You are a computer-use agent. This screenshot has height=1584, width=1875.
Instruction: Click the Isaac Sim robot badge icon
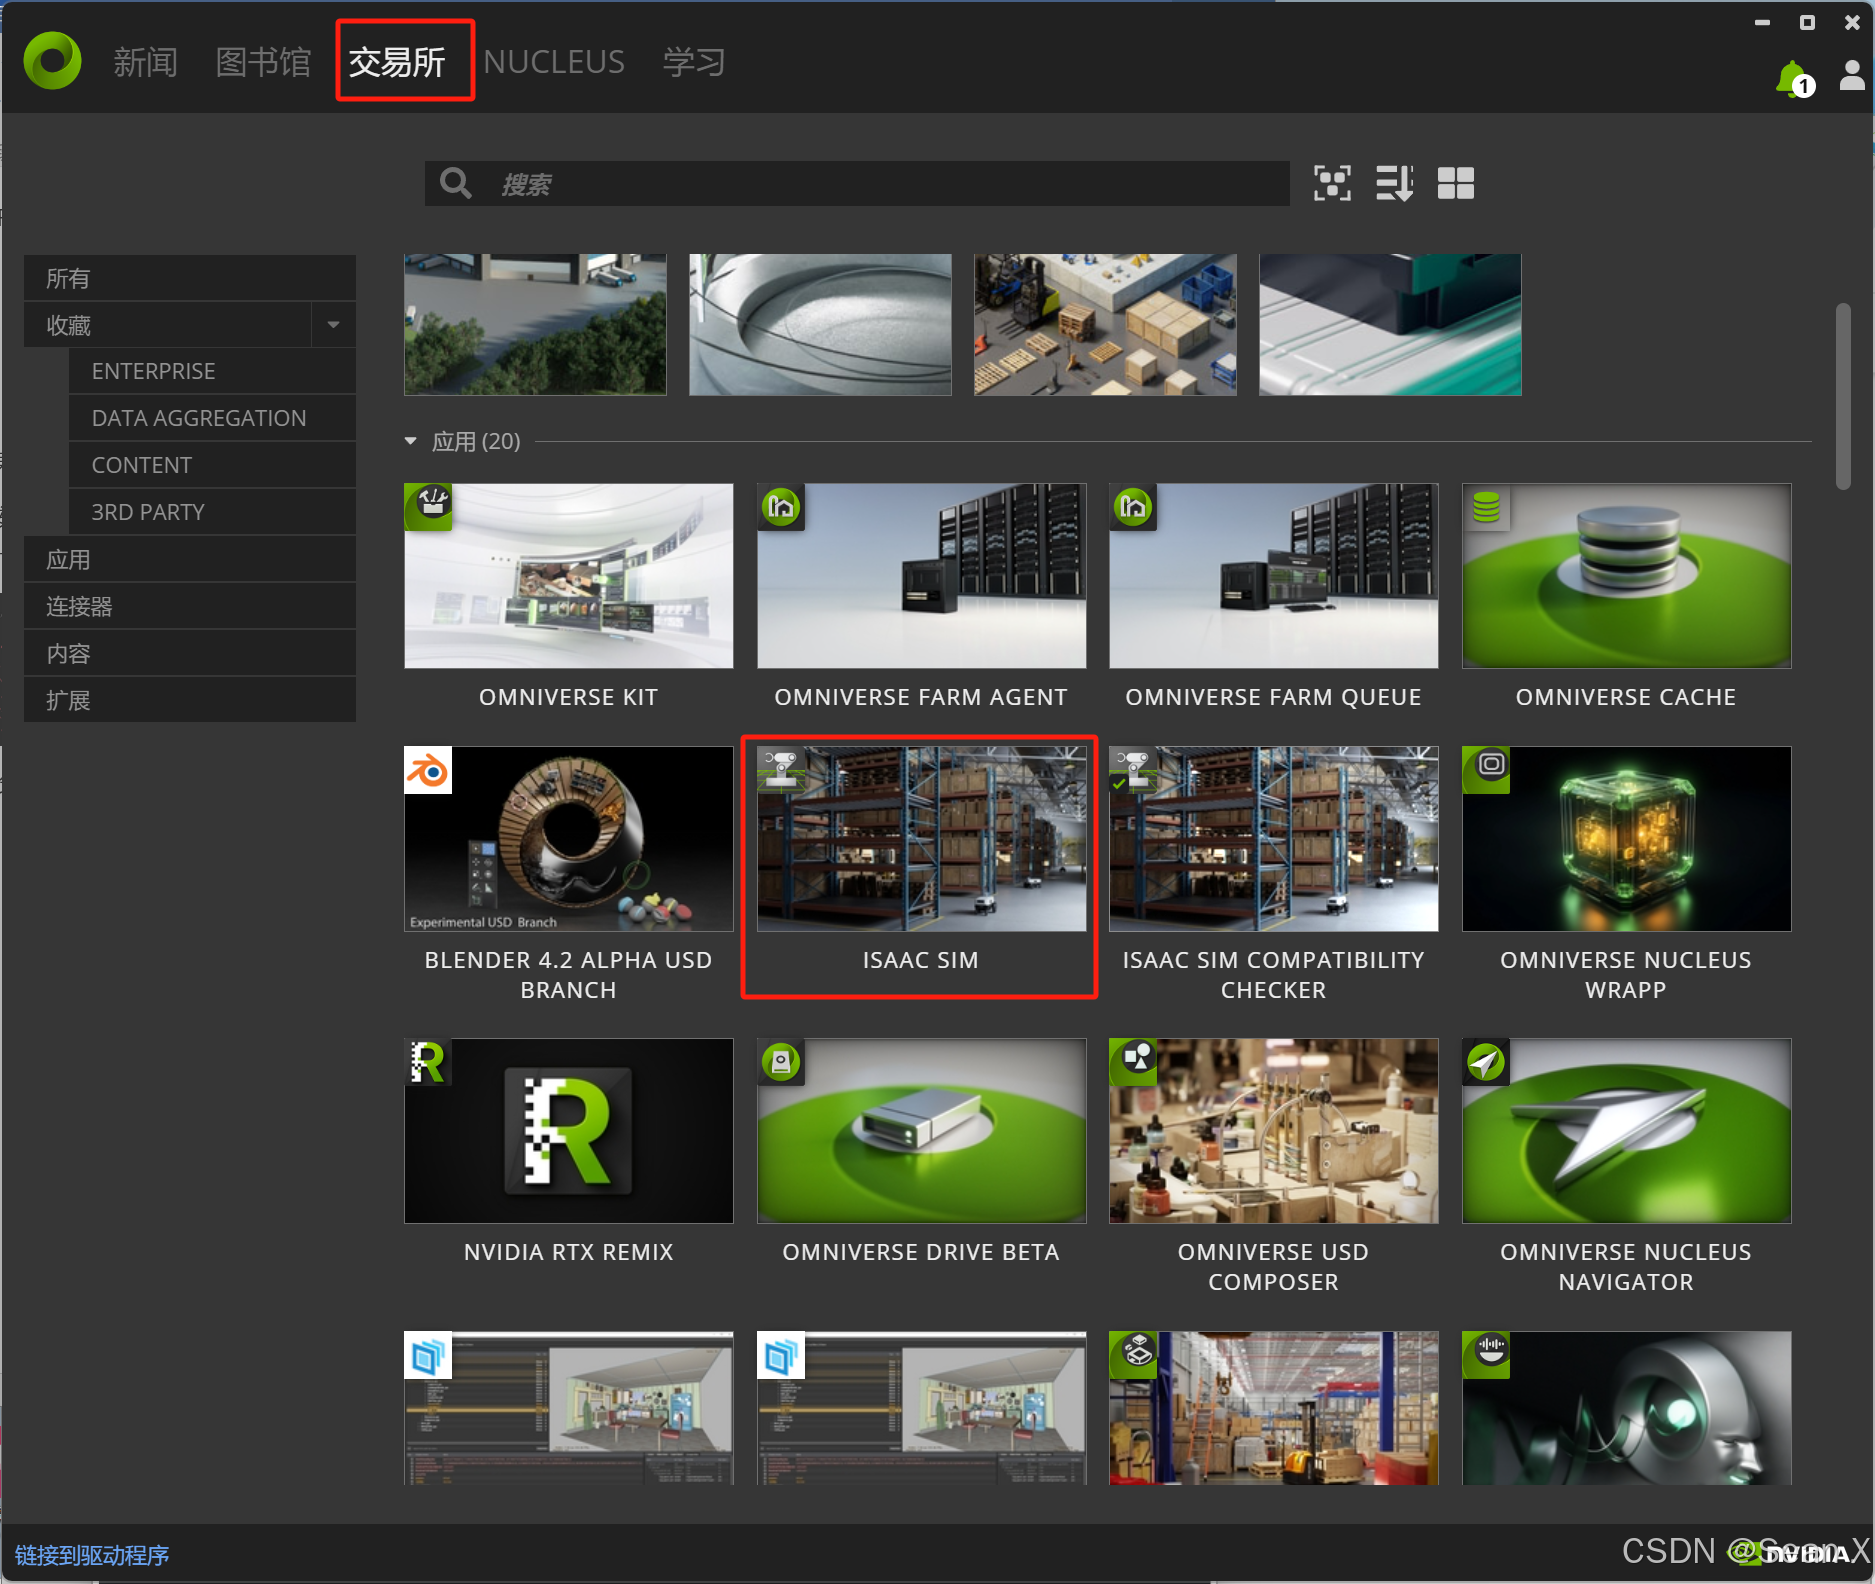(x=781, y=770)
